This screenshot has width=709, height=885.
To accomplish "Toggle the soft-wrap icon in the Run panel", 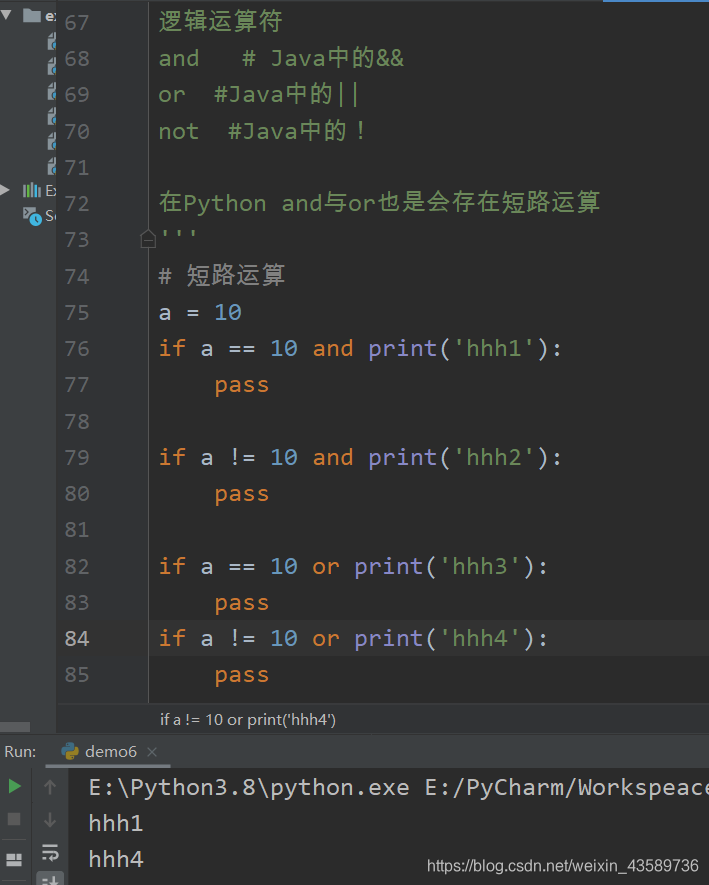I will pyautogui.click(x=50, y=852).
